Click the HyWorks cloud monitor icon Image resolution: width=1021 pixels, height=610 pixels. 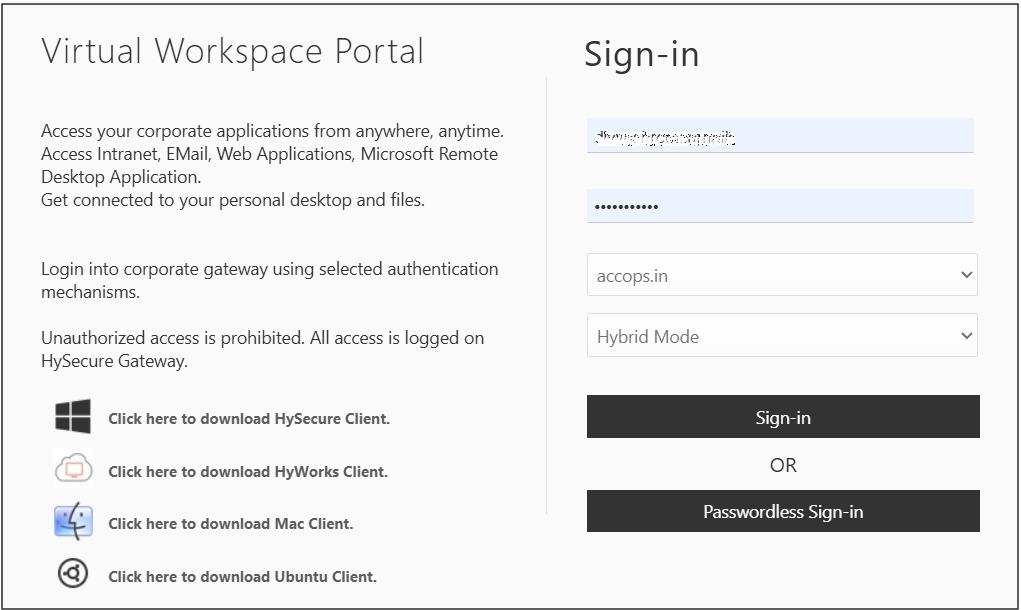click(73, 468)
